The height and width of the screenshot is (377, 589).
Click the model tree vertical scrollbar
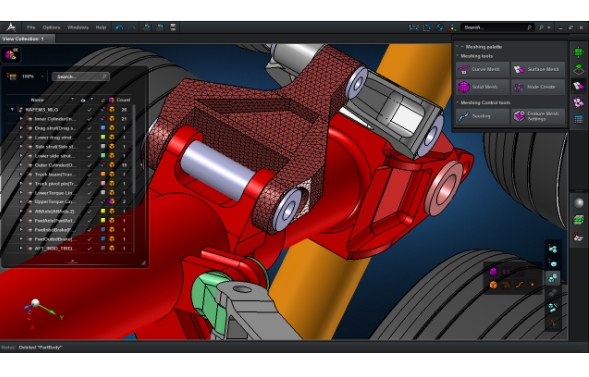[134, 150]
